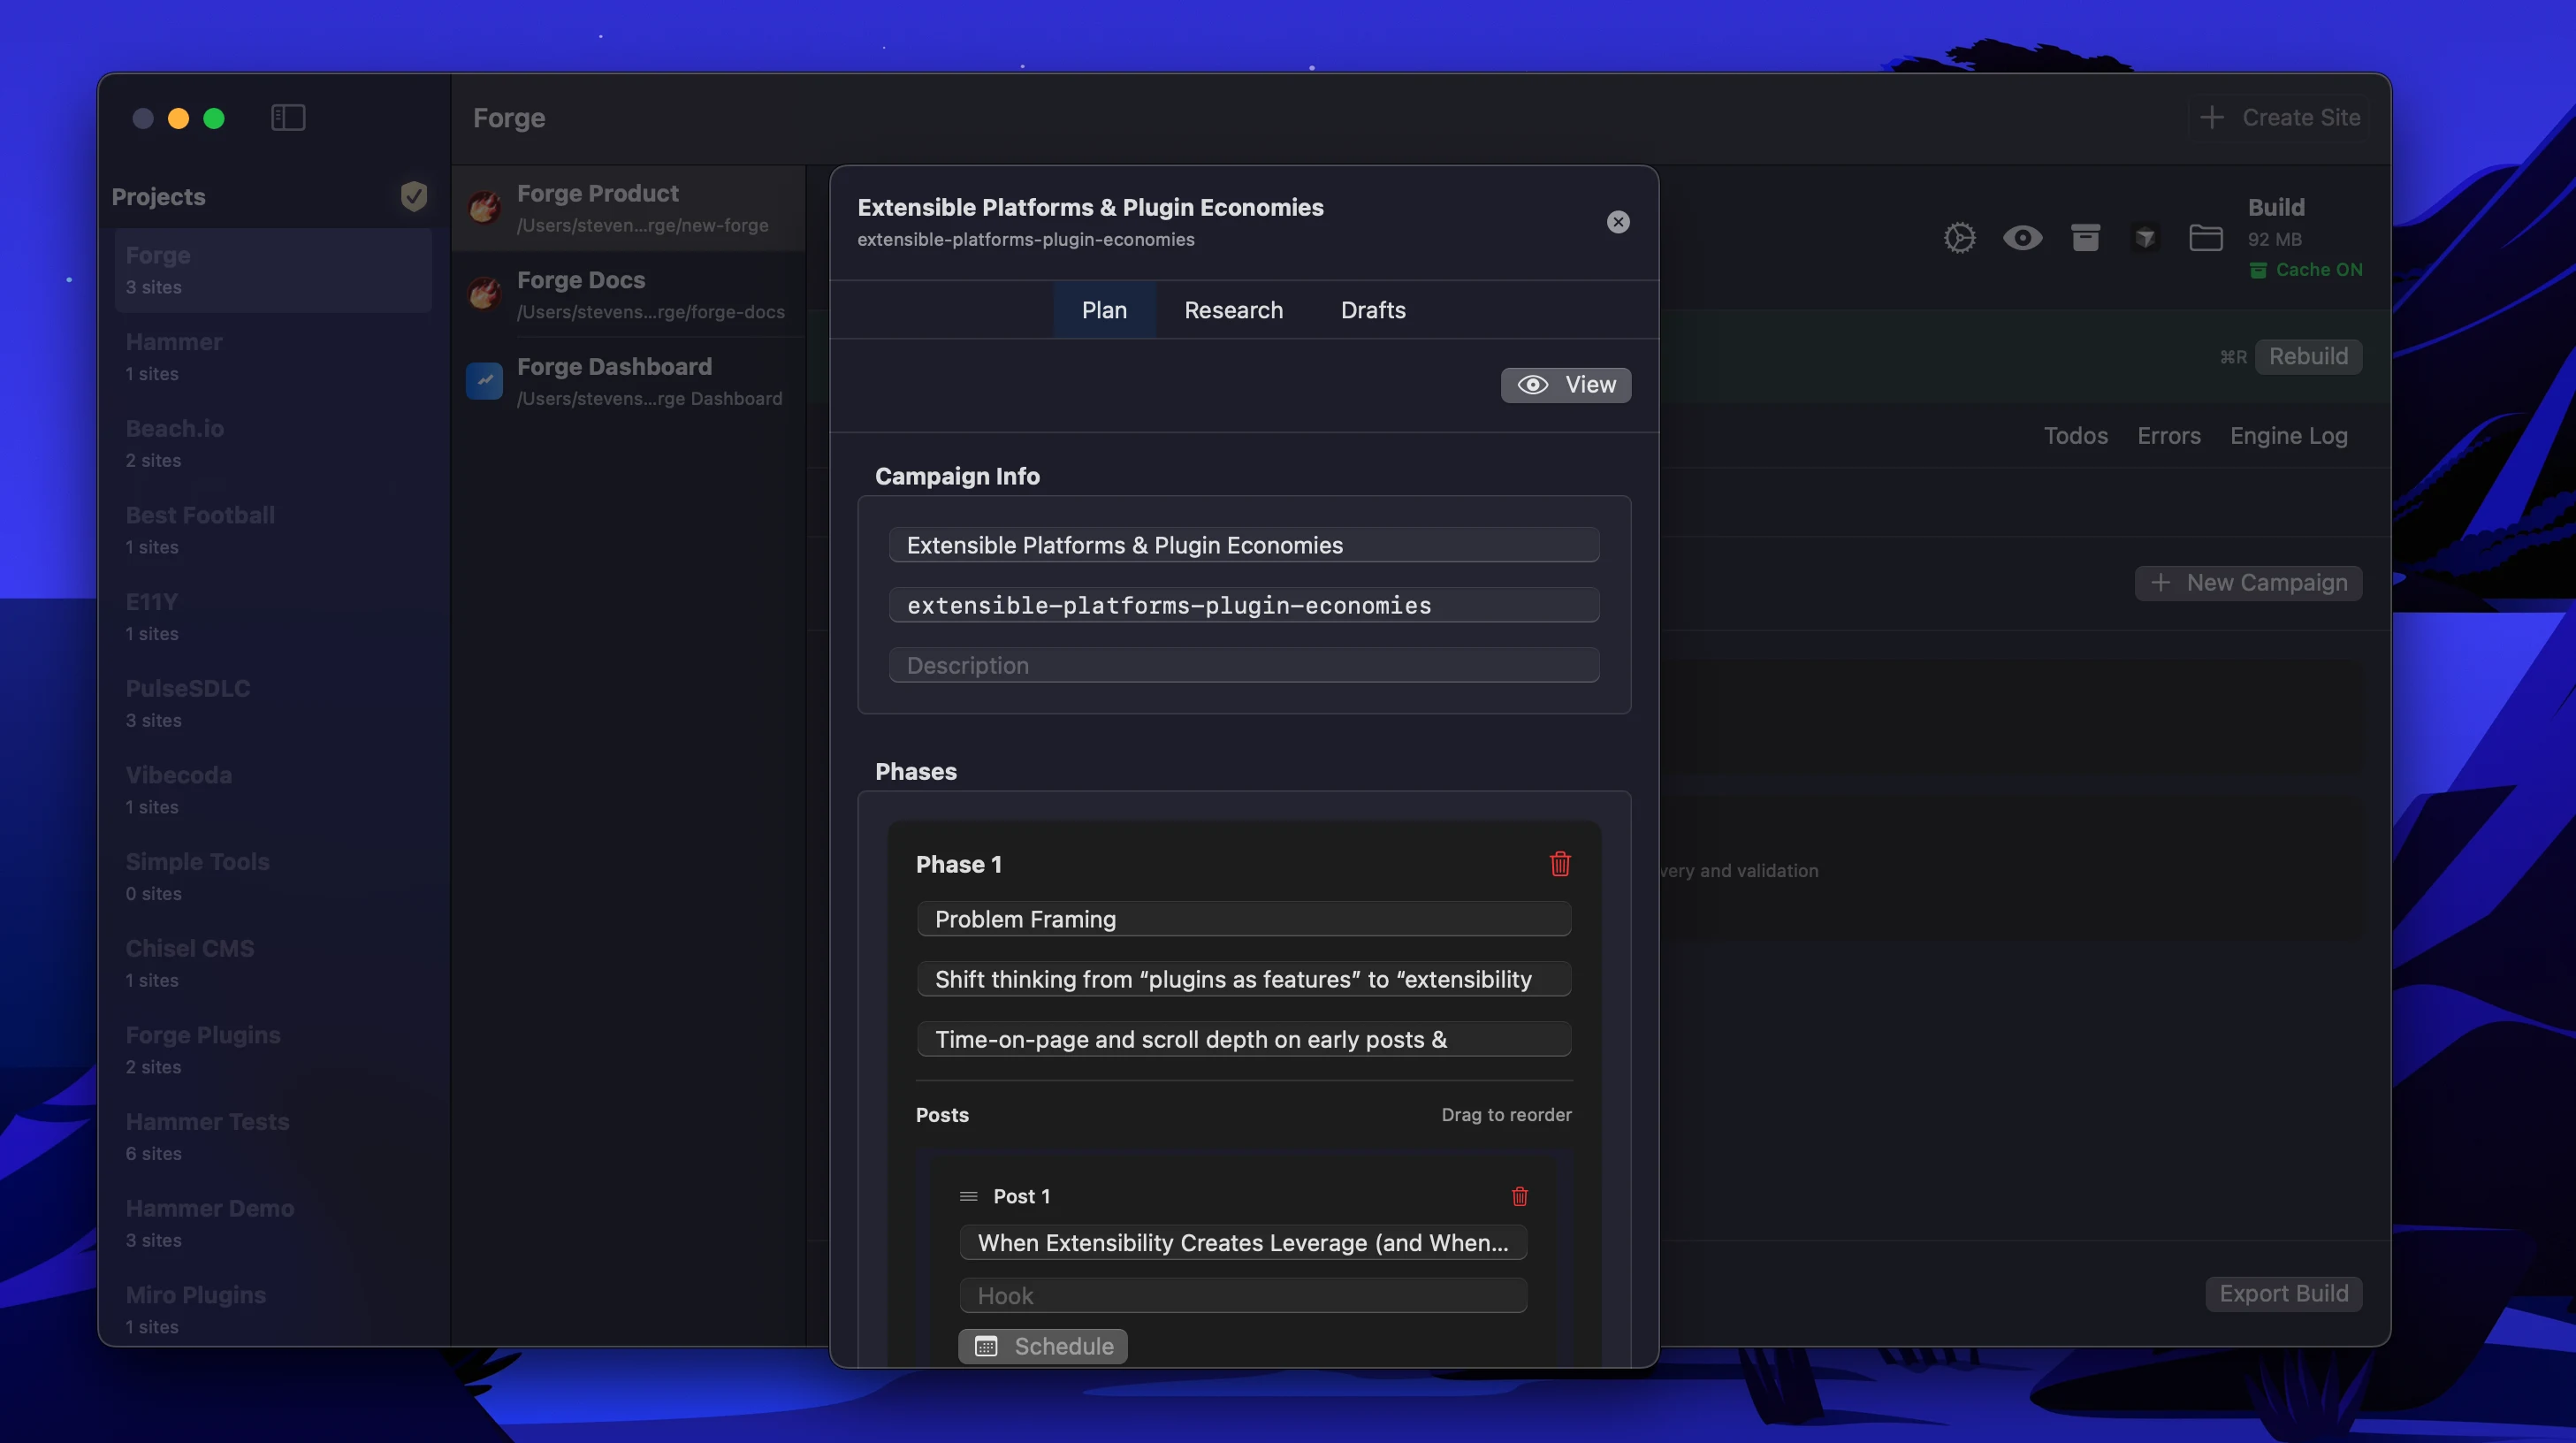
Task: Delete Phase 1 with red trash icon
Action: tap(1560, 864)
